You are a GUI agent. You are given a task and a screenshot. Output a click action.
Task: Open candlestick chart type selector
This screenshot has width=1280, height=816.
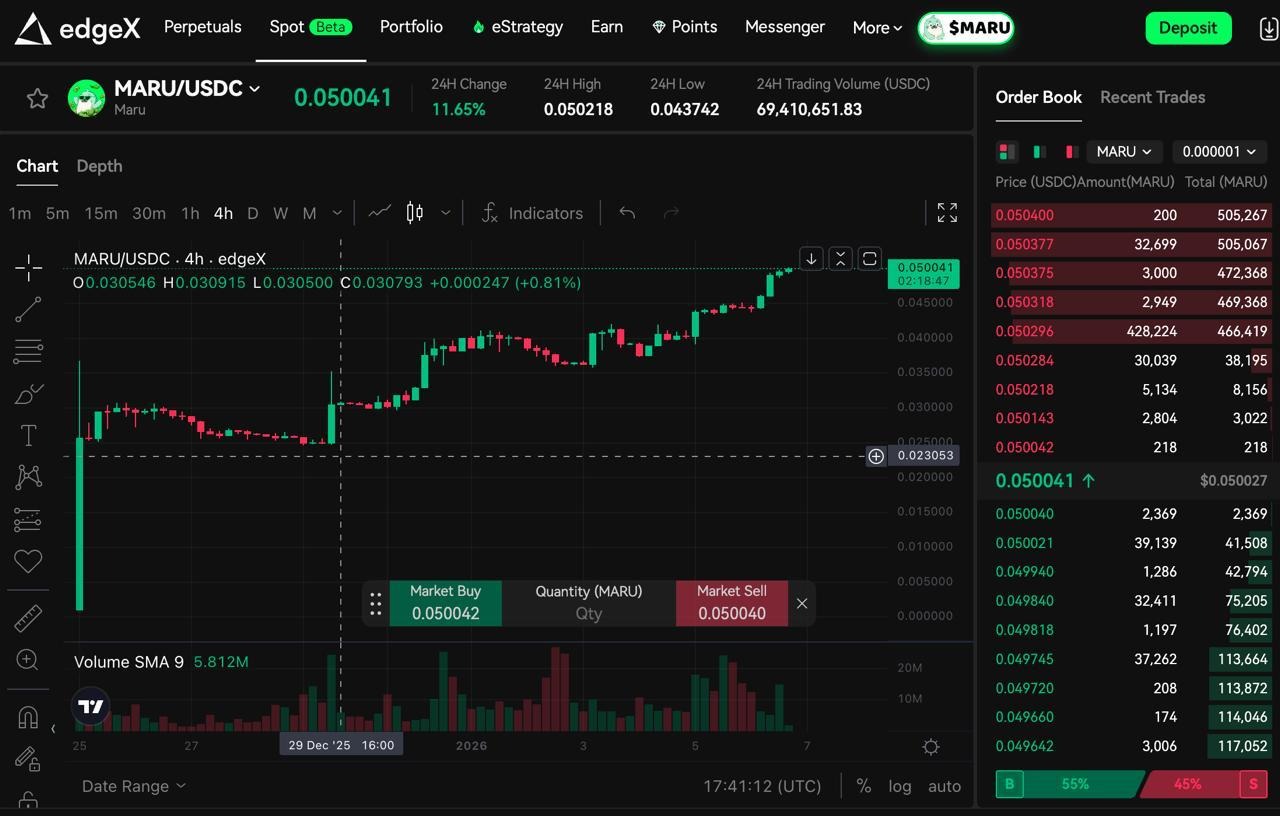(x=415, y=212)
